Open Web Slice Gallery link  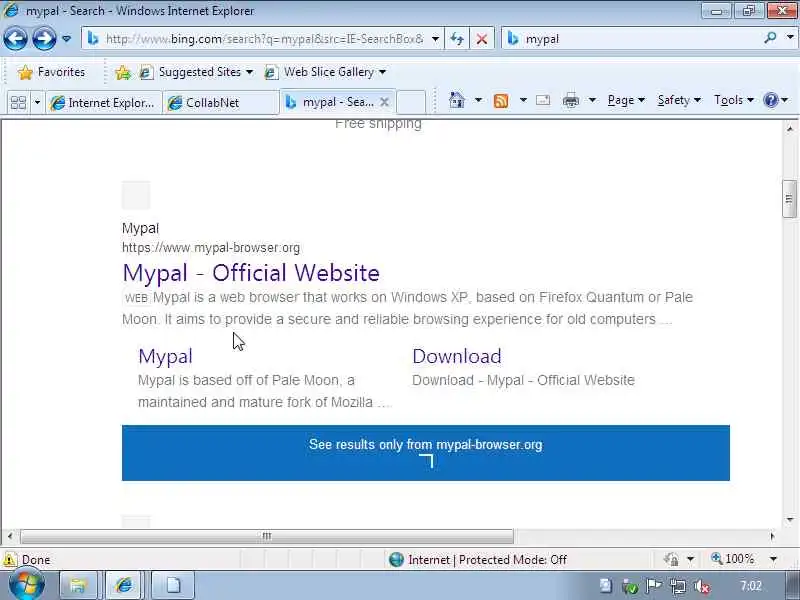click(x=325, y=72)
